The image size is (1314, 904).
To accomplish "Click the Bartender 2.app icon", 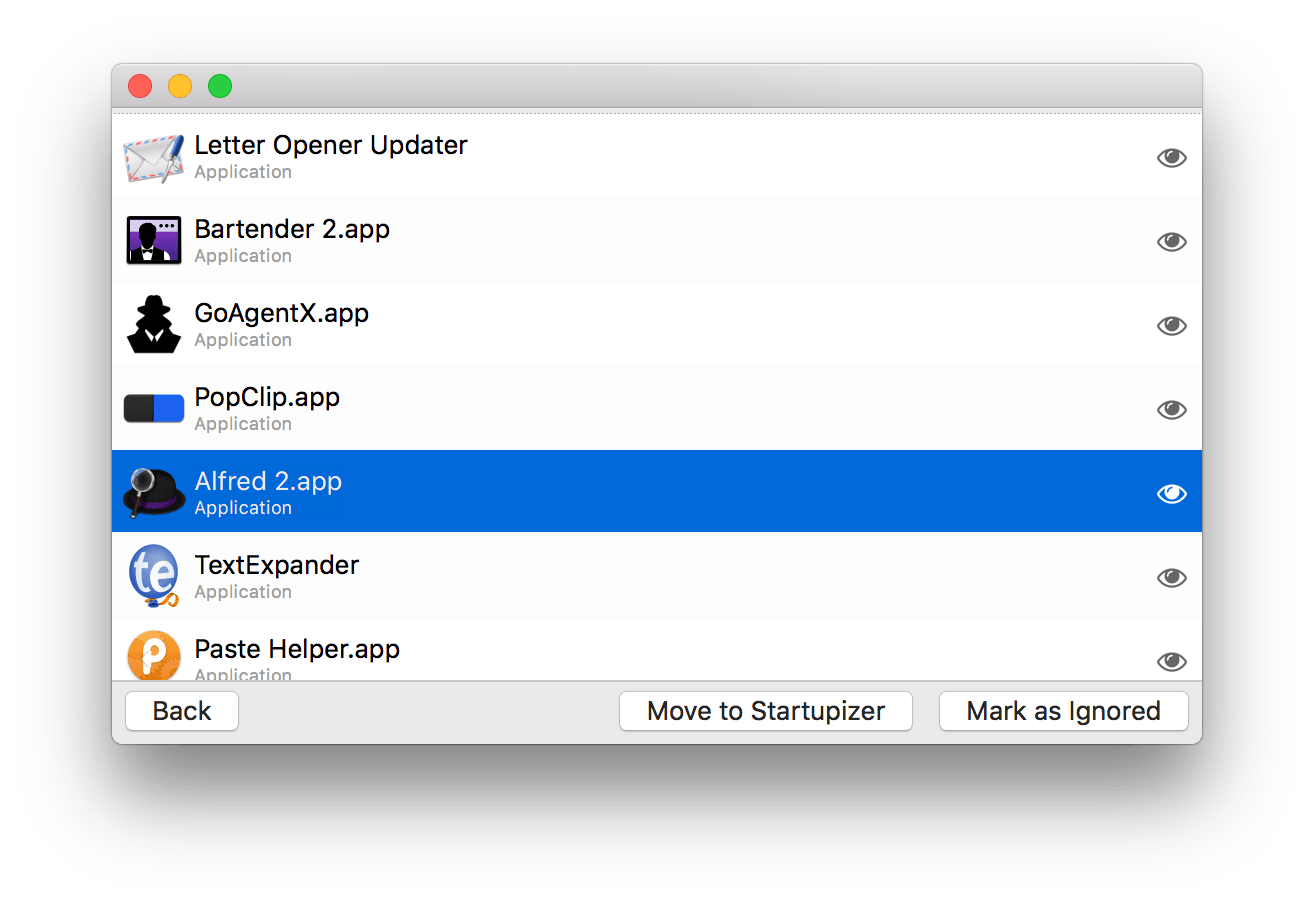I will click(x=154, y=240).
